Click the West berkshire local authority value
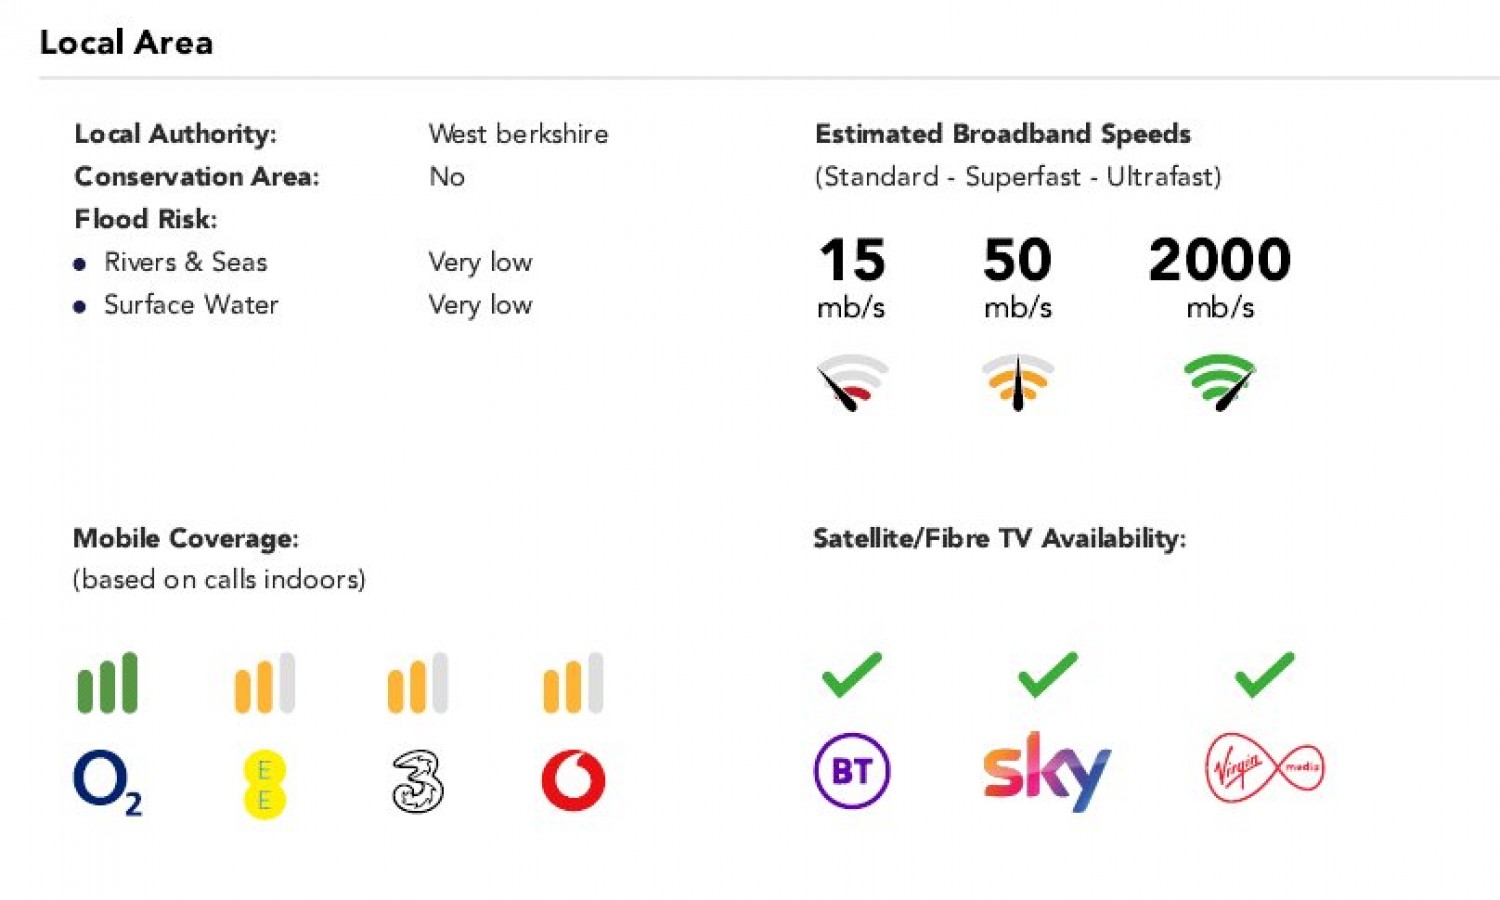The image size is (1500, 900). tap(518, 134)
